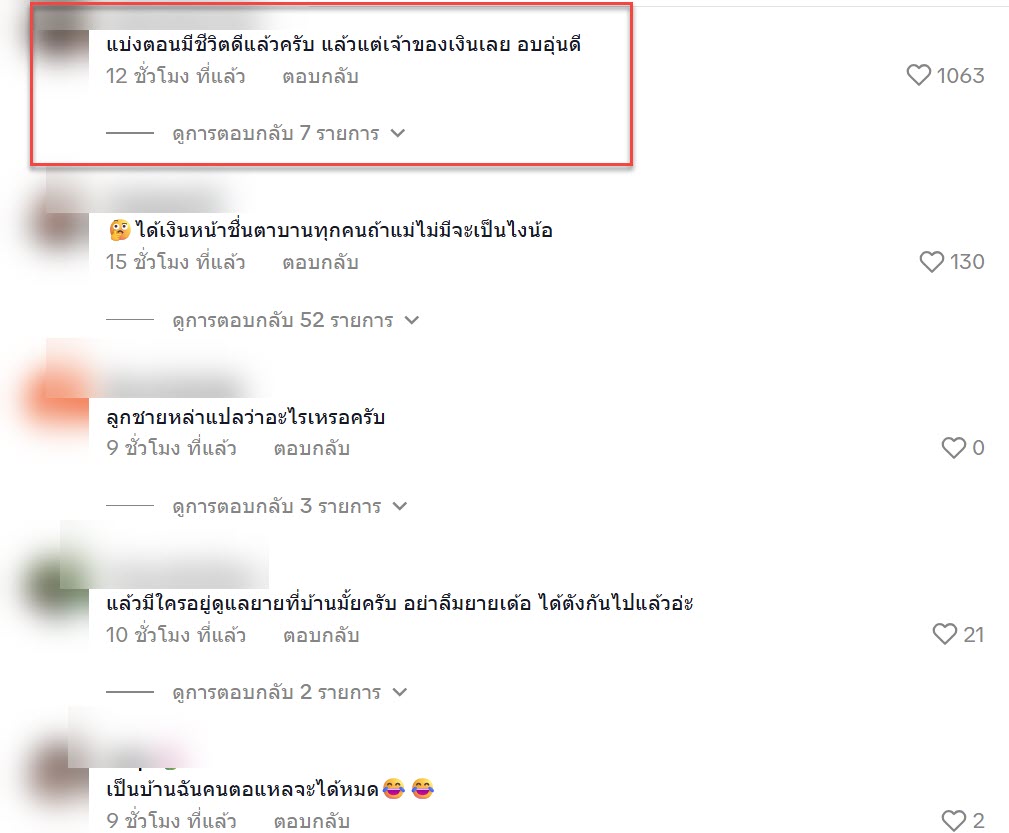The height and width of the screenshot is (833, 1009).
Task: Click chevron next to 52 replies
Action: [412, 320]
